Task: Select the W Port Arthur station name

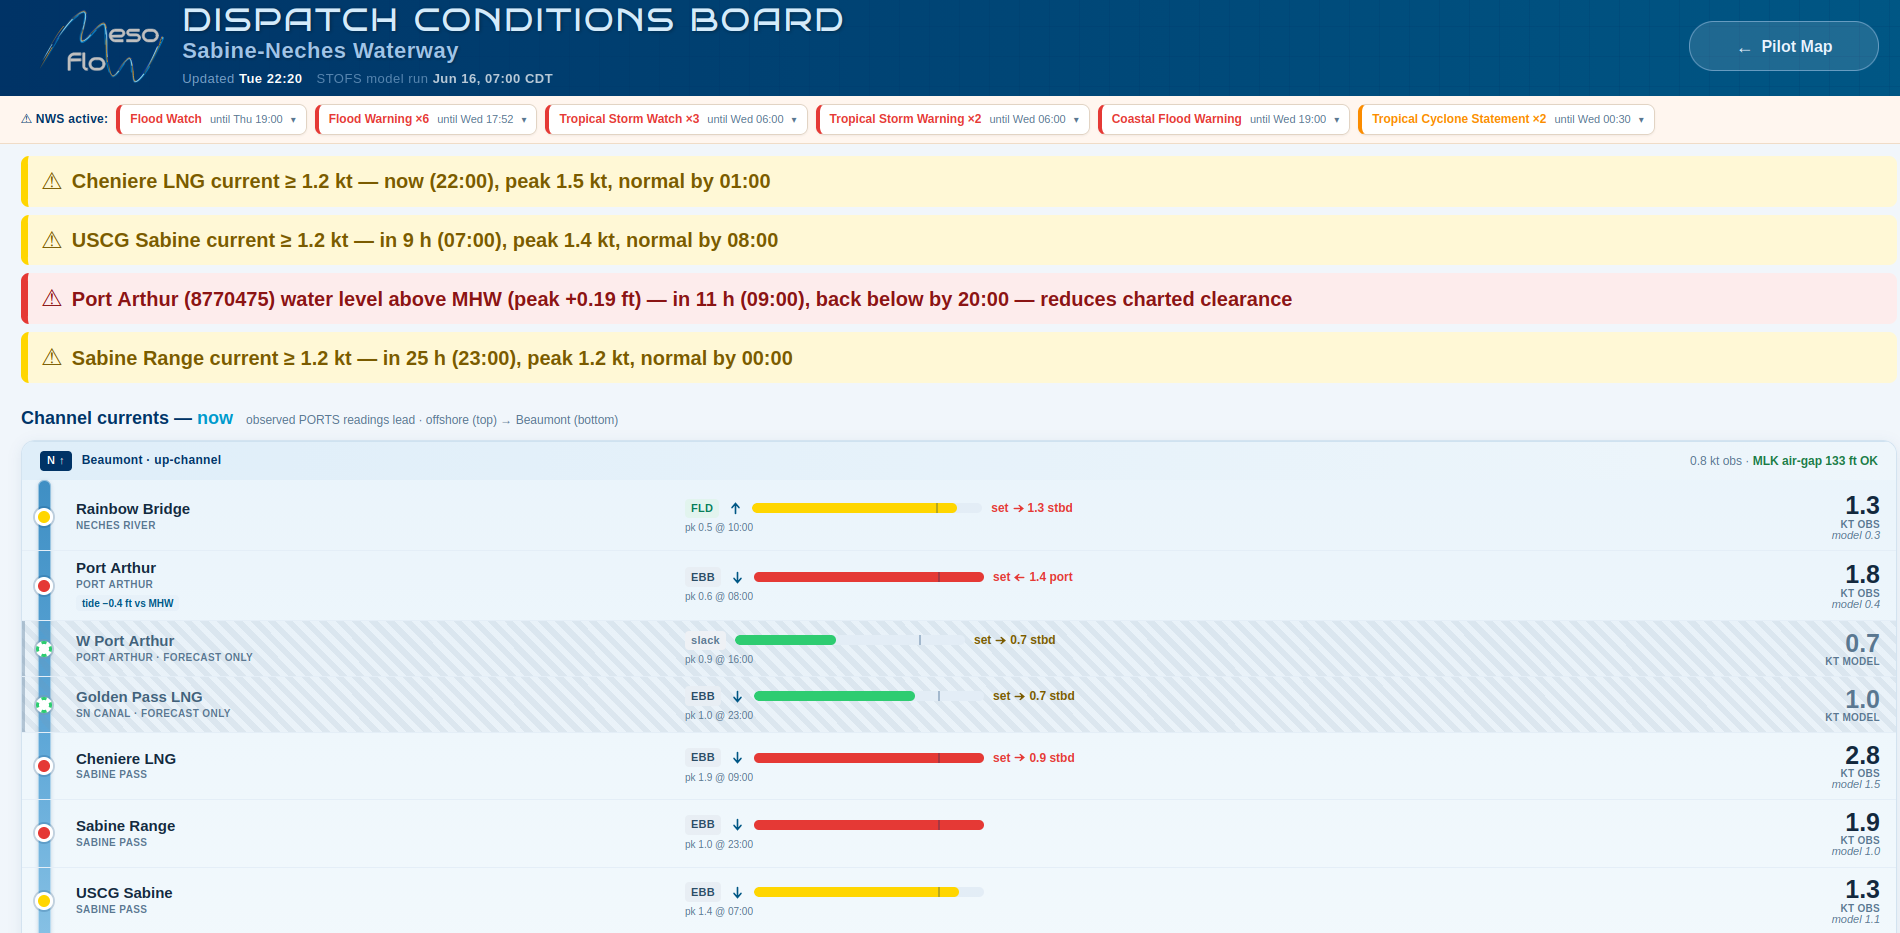Action: coord(125,641)
